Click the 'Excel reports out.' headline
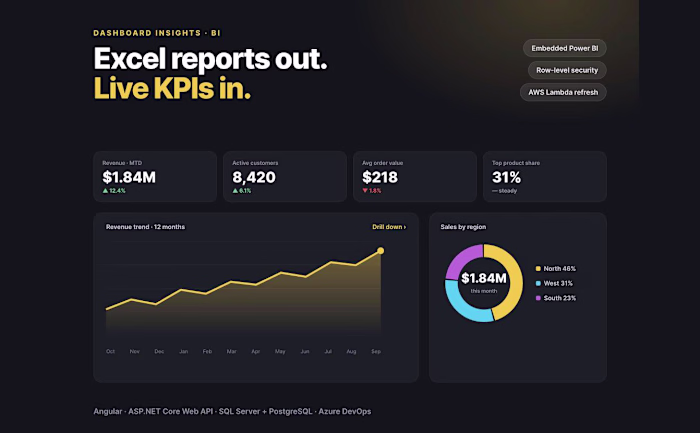The height and width of the screenshot is (433, 700). pos(210,59)
